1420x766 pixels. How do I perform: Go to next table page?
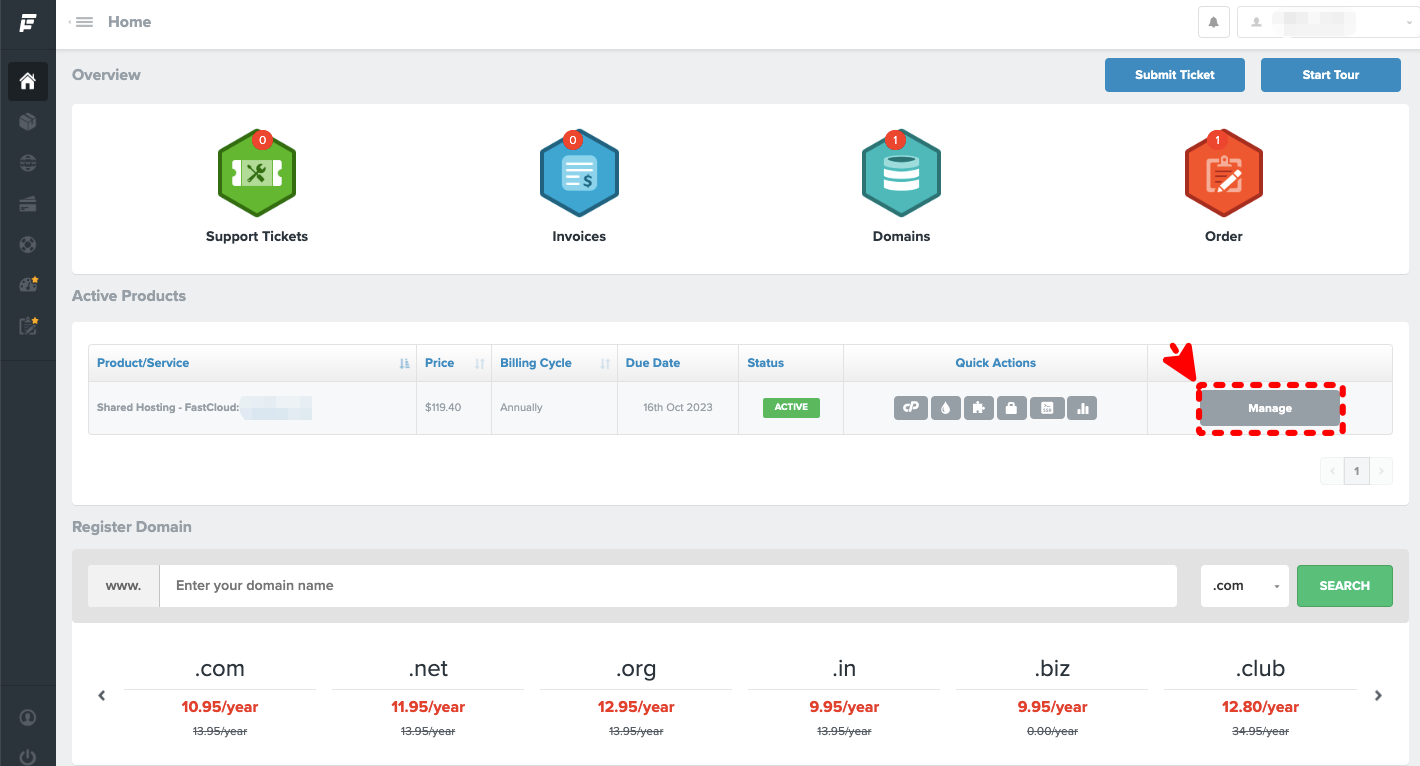click(1381, 471)
